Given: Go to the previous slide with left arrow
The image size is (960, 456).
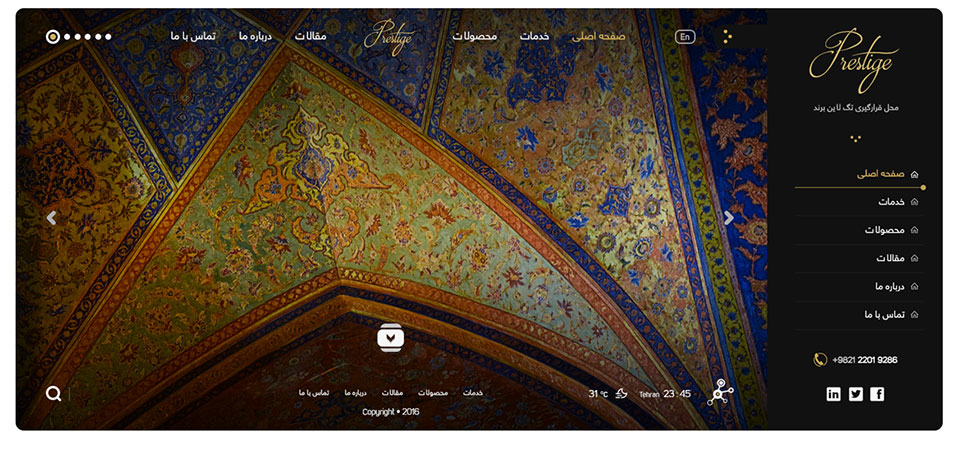Looking at the screenshot, I should [x=51, y=218].
